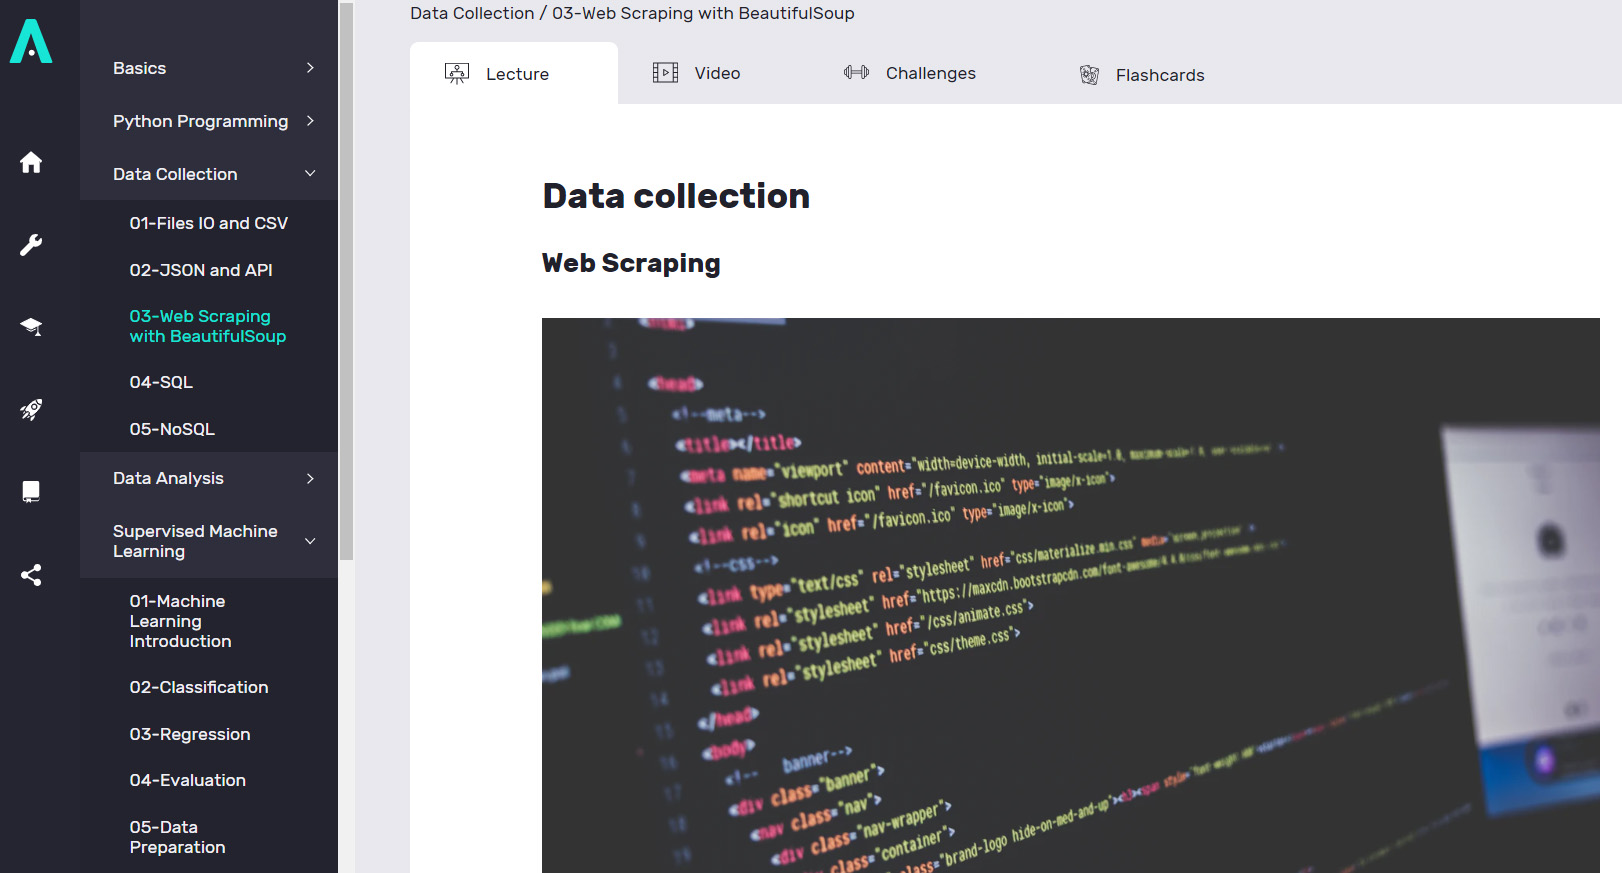Click the rocket icon in sidebar
The width and height of the screenshot is (1622, 873).
coord(31,409)
